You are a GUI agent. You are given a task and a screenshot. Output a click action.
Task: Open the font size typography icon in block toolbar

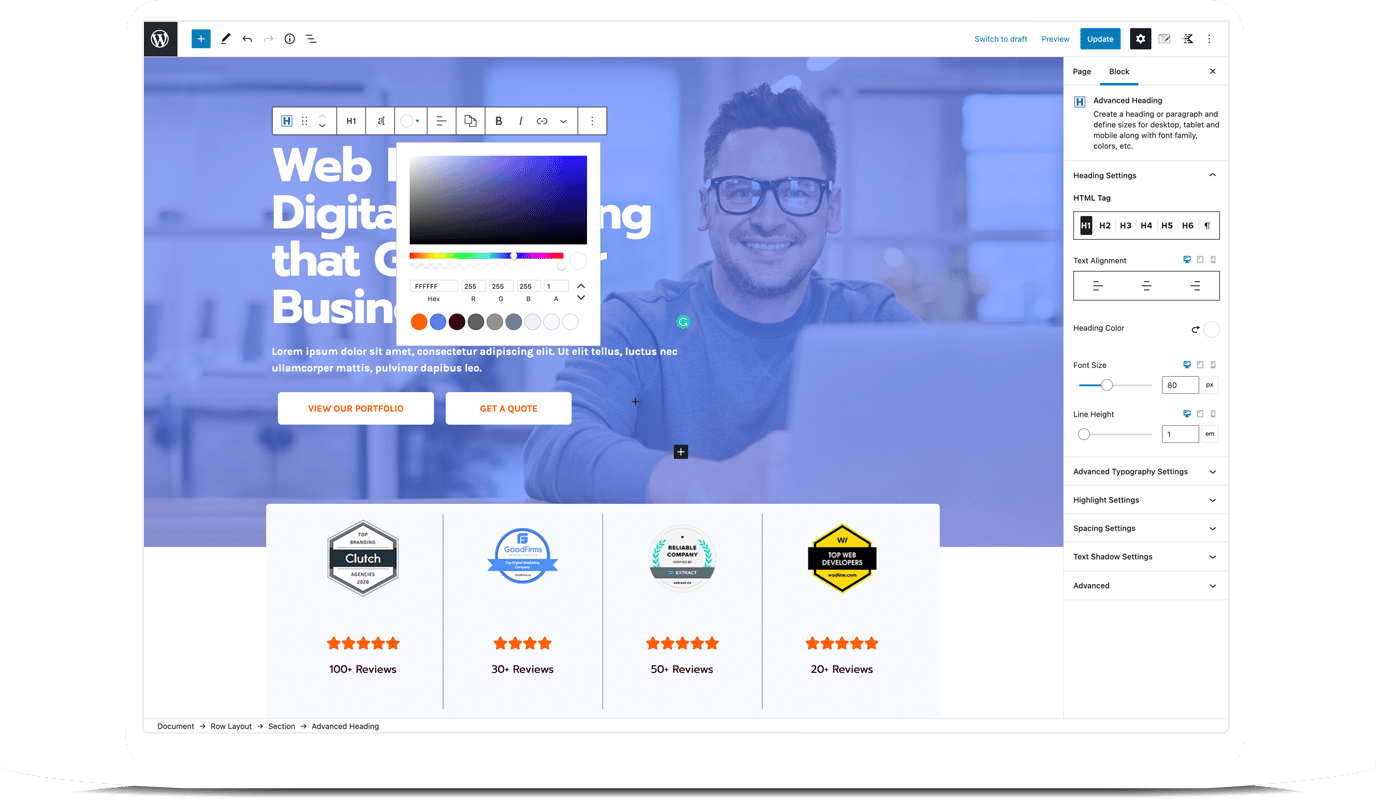tap(381, 121)
